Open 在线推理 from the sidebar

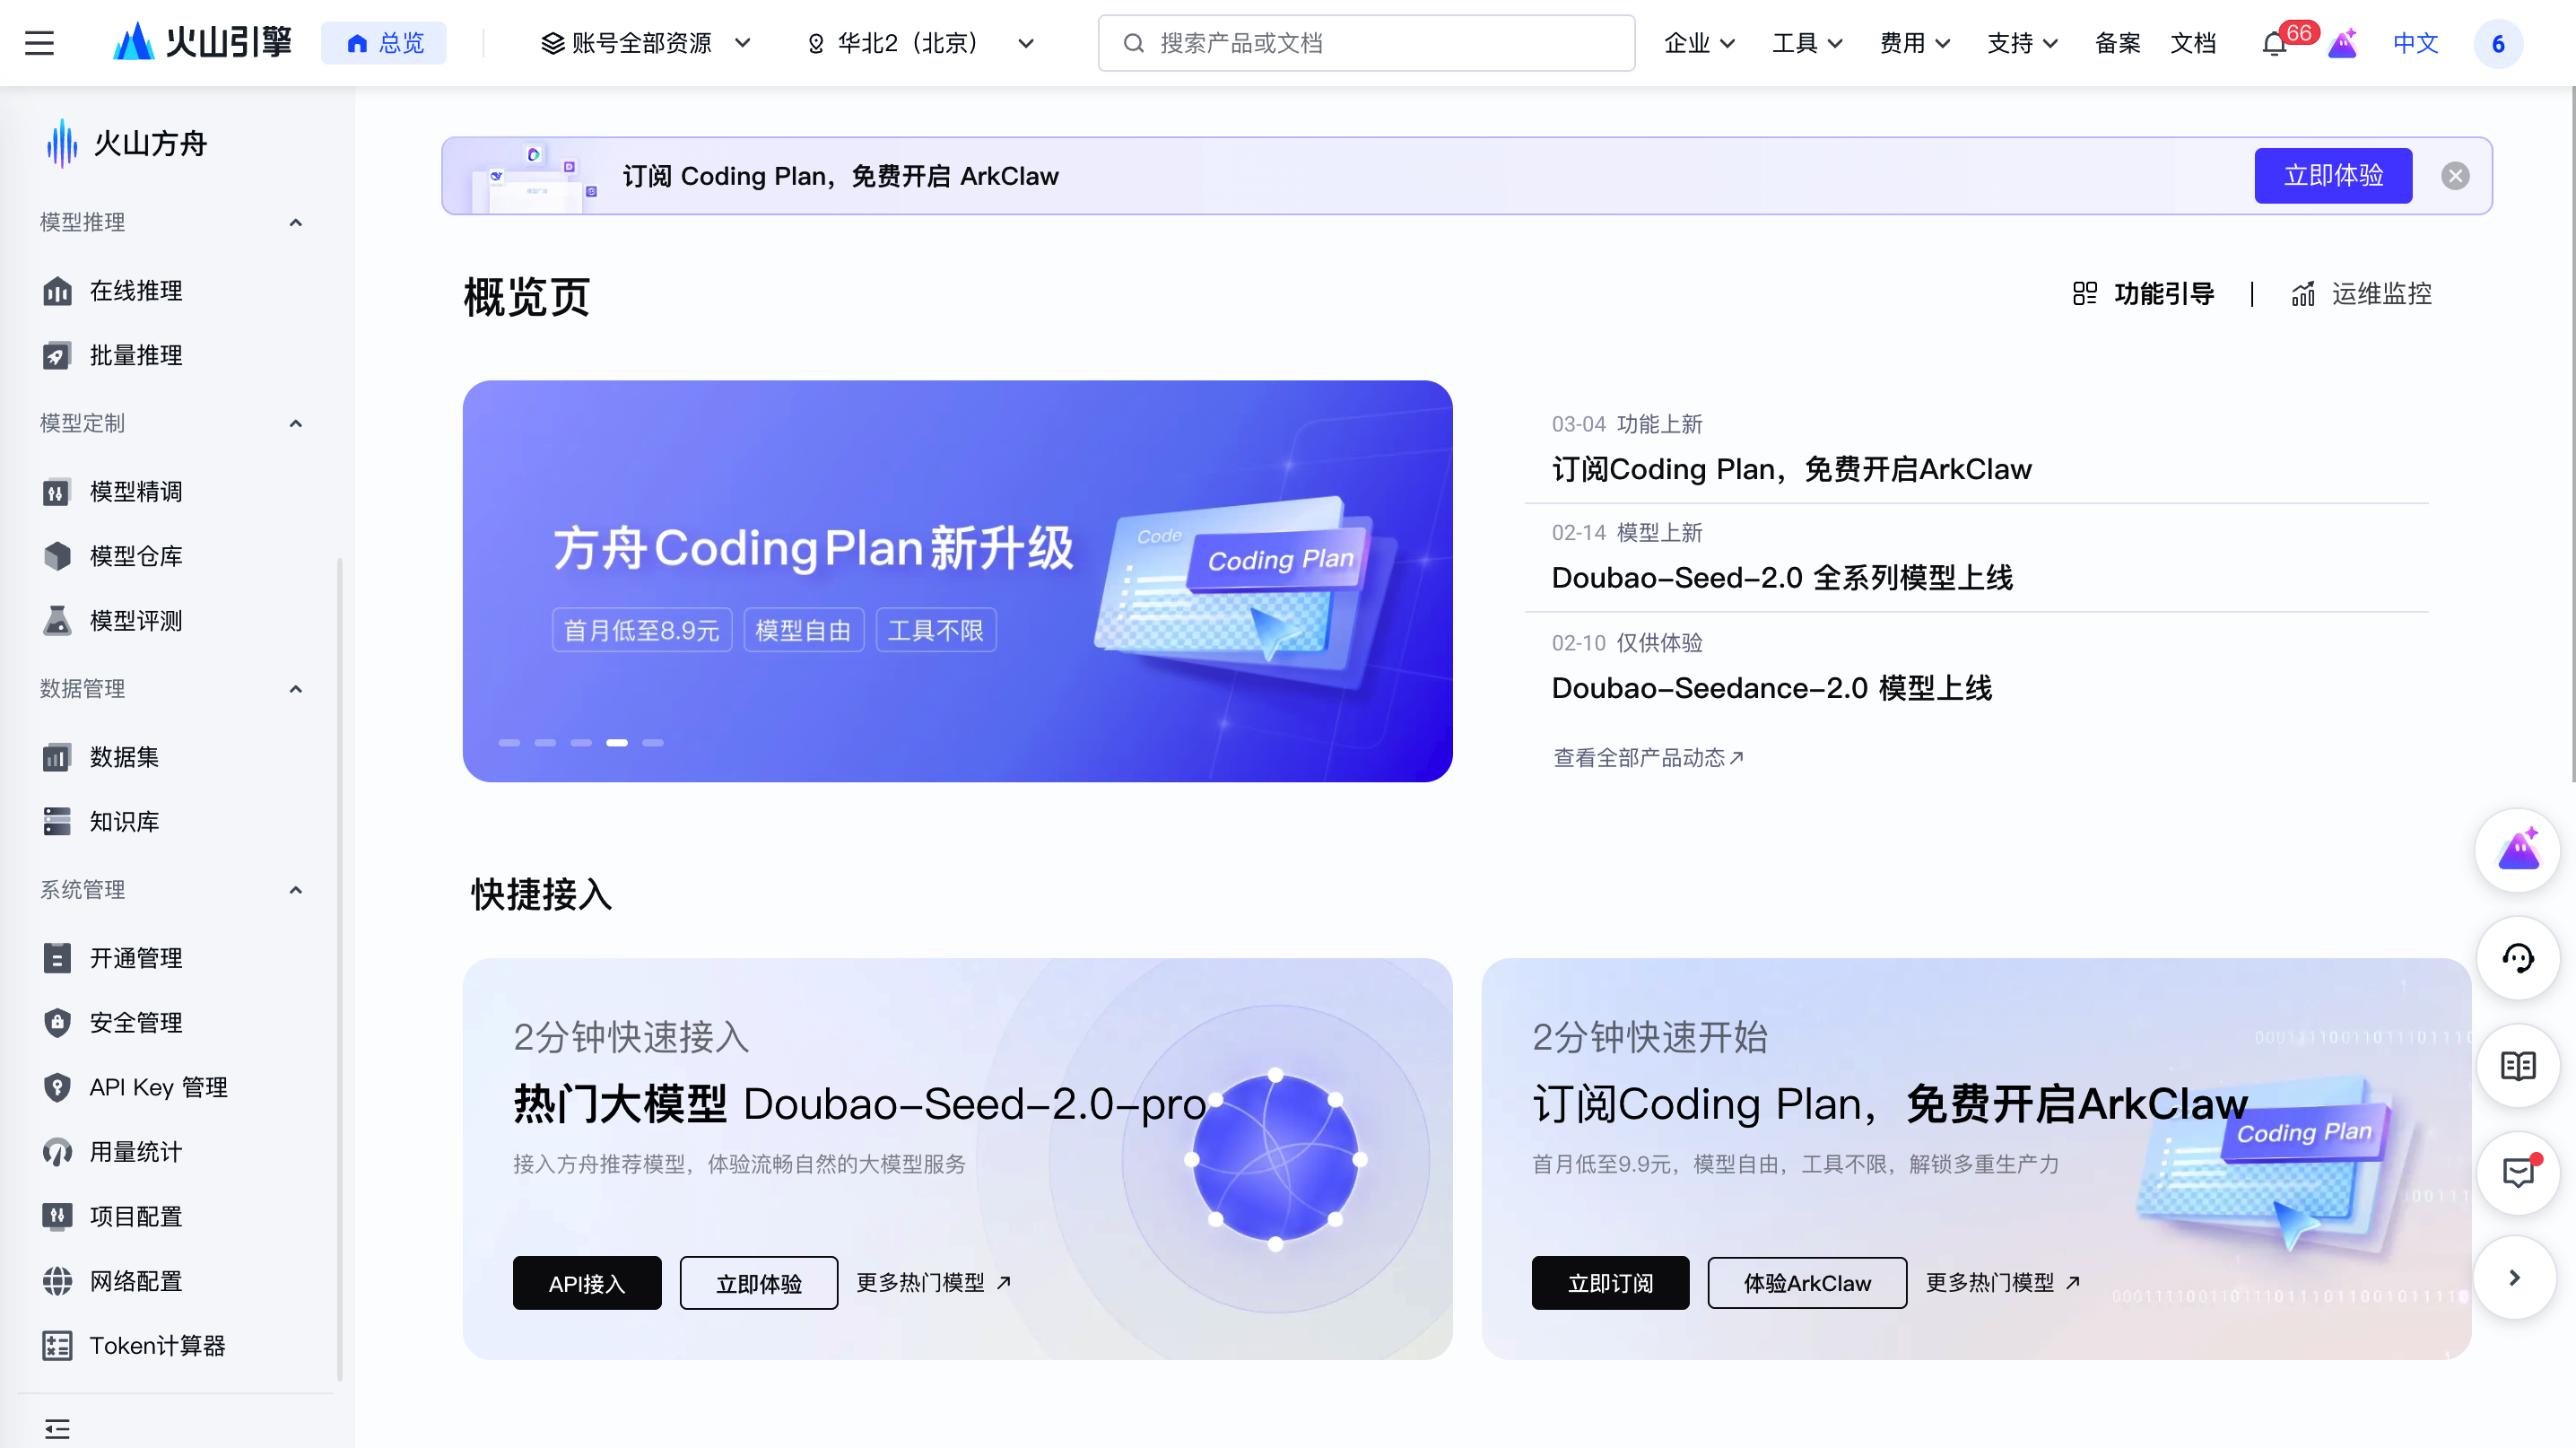tap(135, 291)
